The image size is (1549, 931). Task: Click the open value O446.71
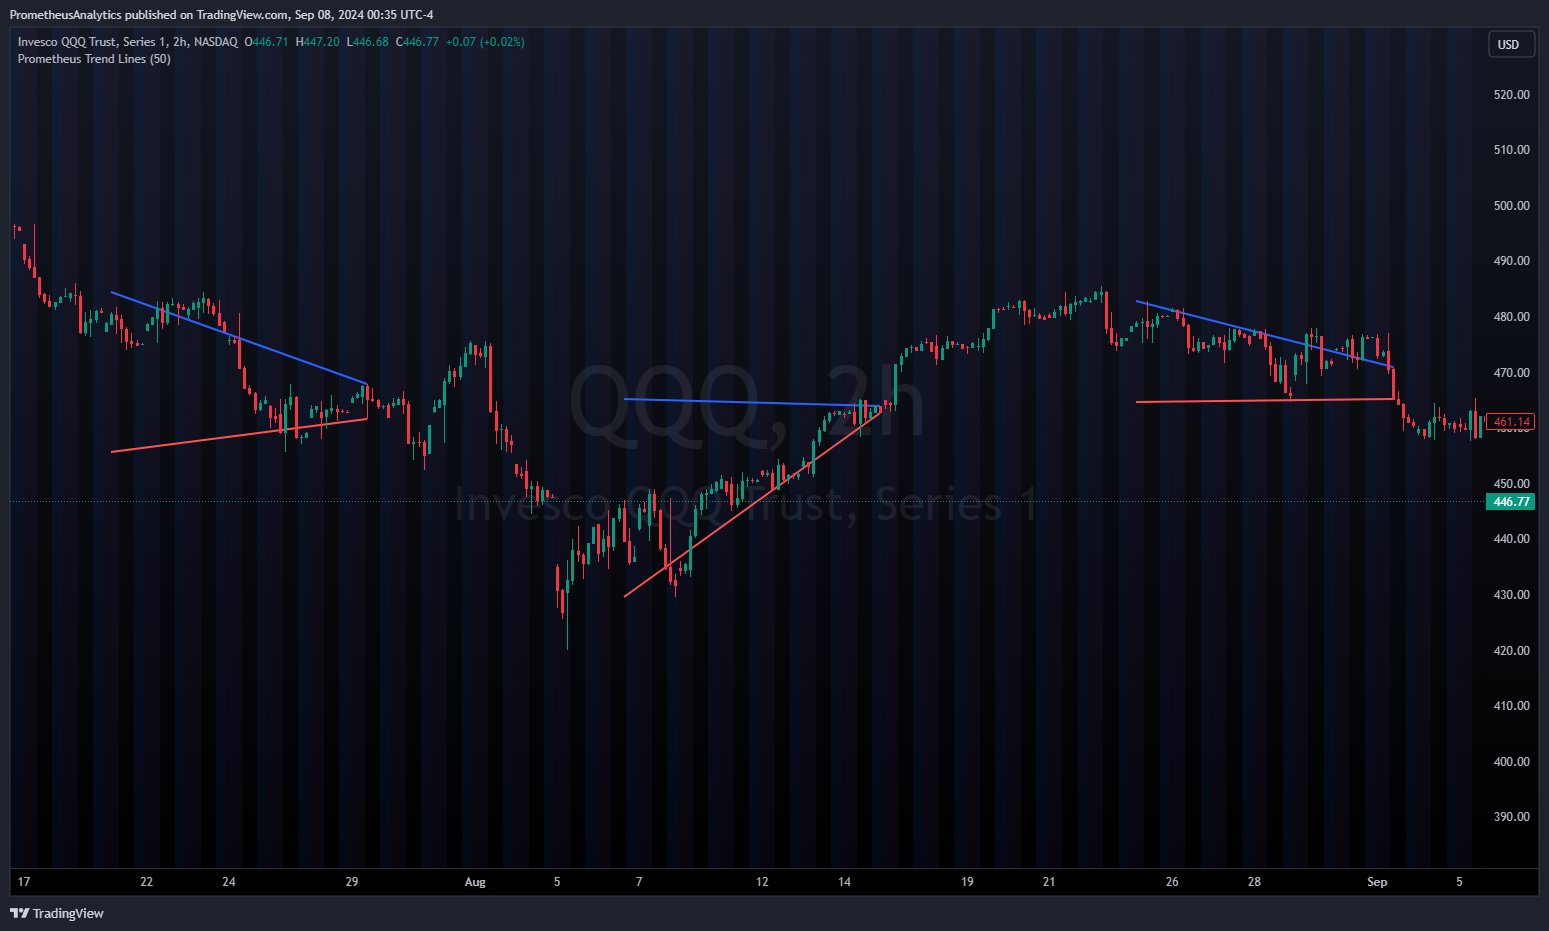[267, 42]
